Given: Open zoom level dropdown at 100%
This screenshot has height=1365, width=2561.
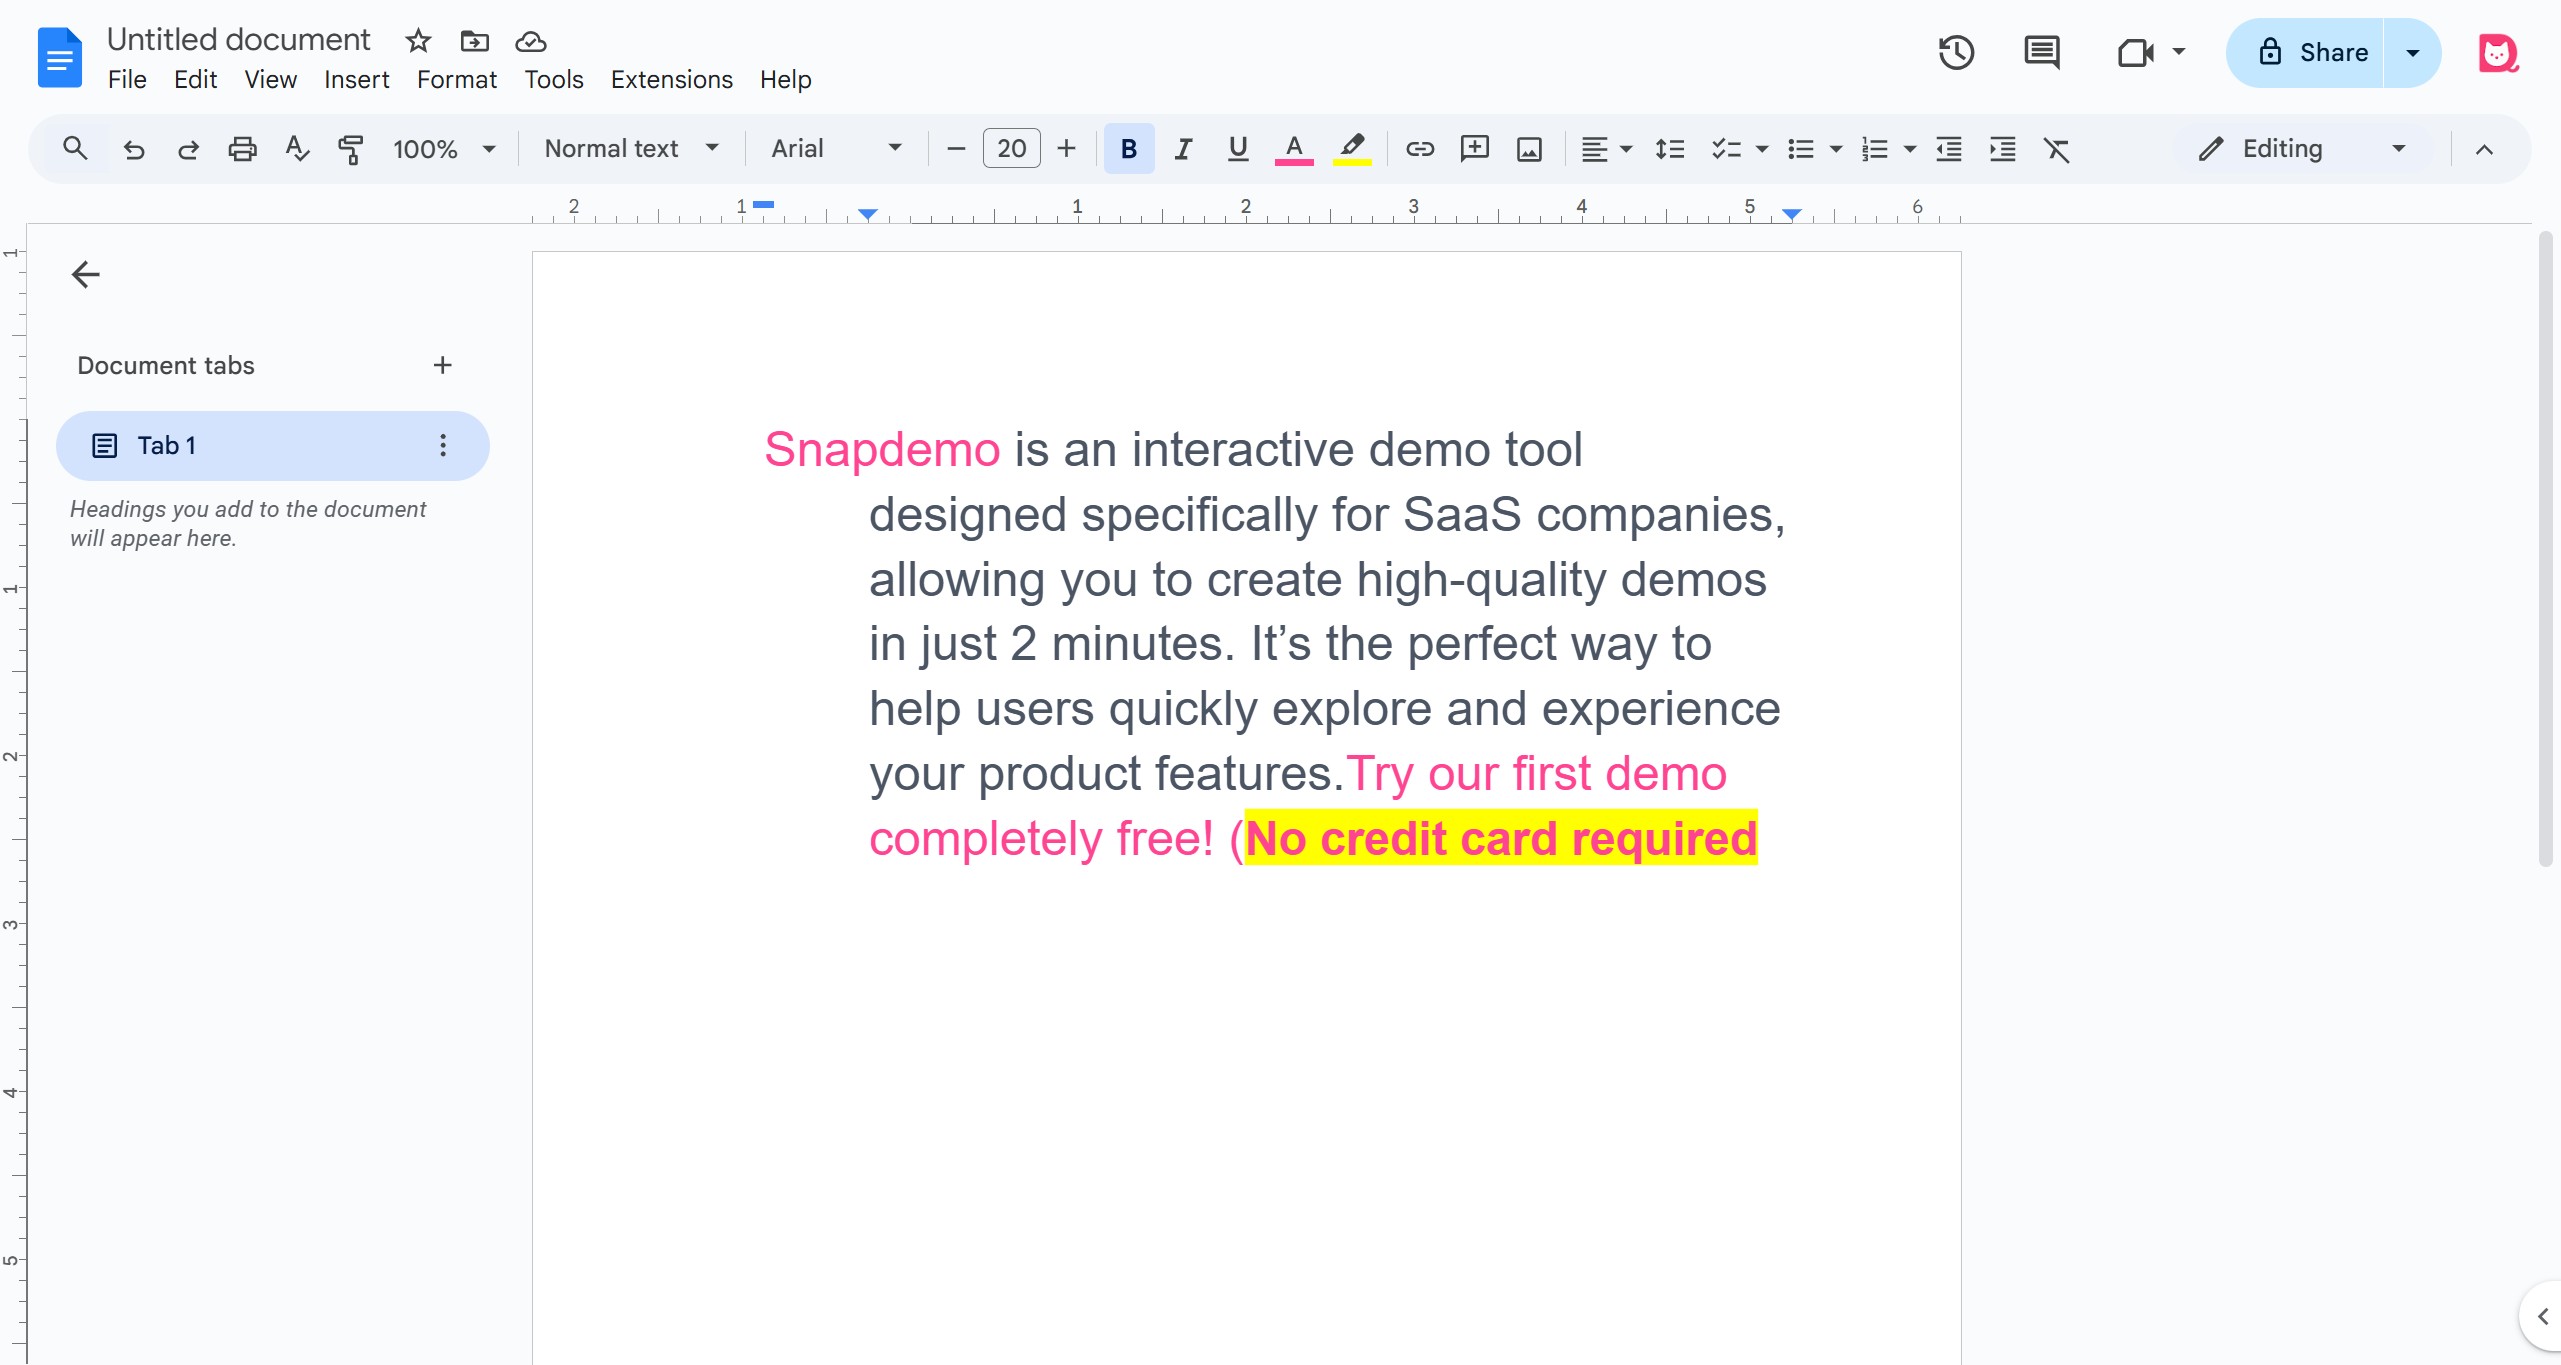Looking at the screenshot, I should tap(445, 149).
